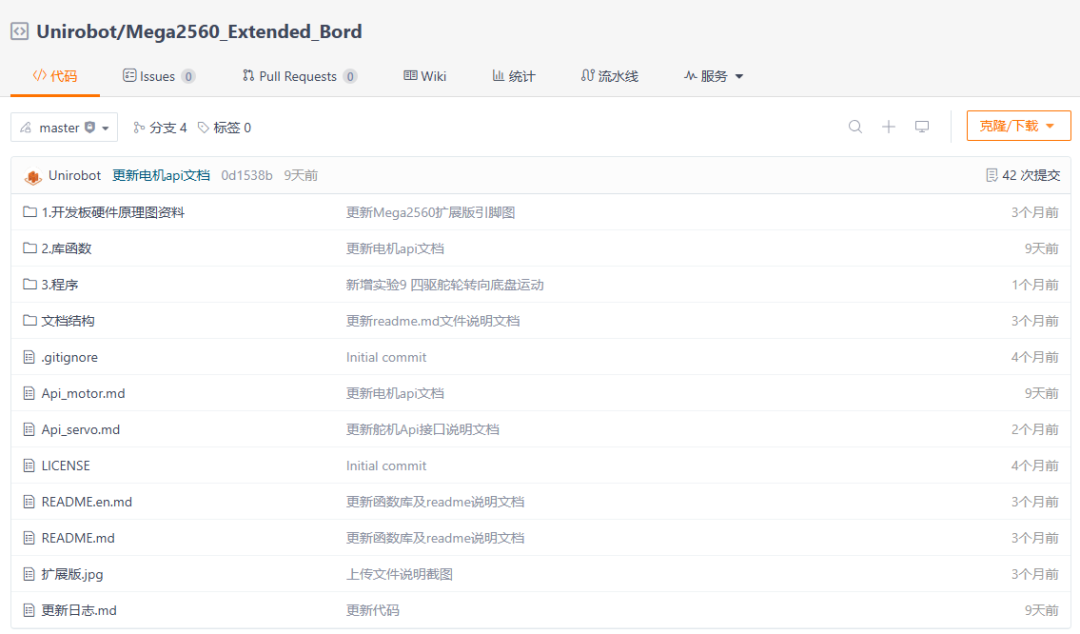
Task: Click the repository code icon beside title
Action: (x=19, y=32)
